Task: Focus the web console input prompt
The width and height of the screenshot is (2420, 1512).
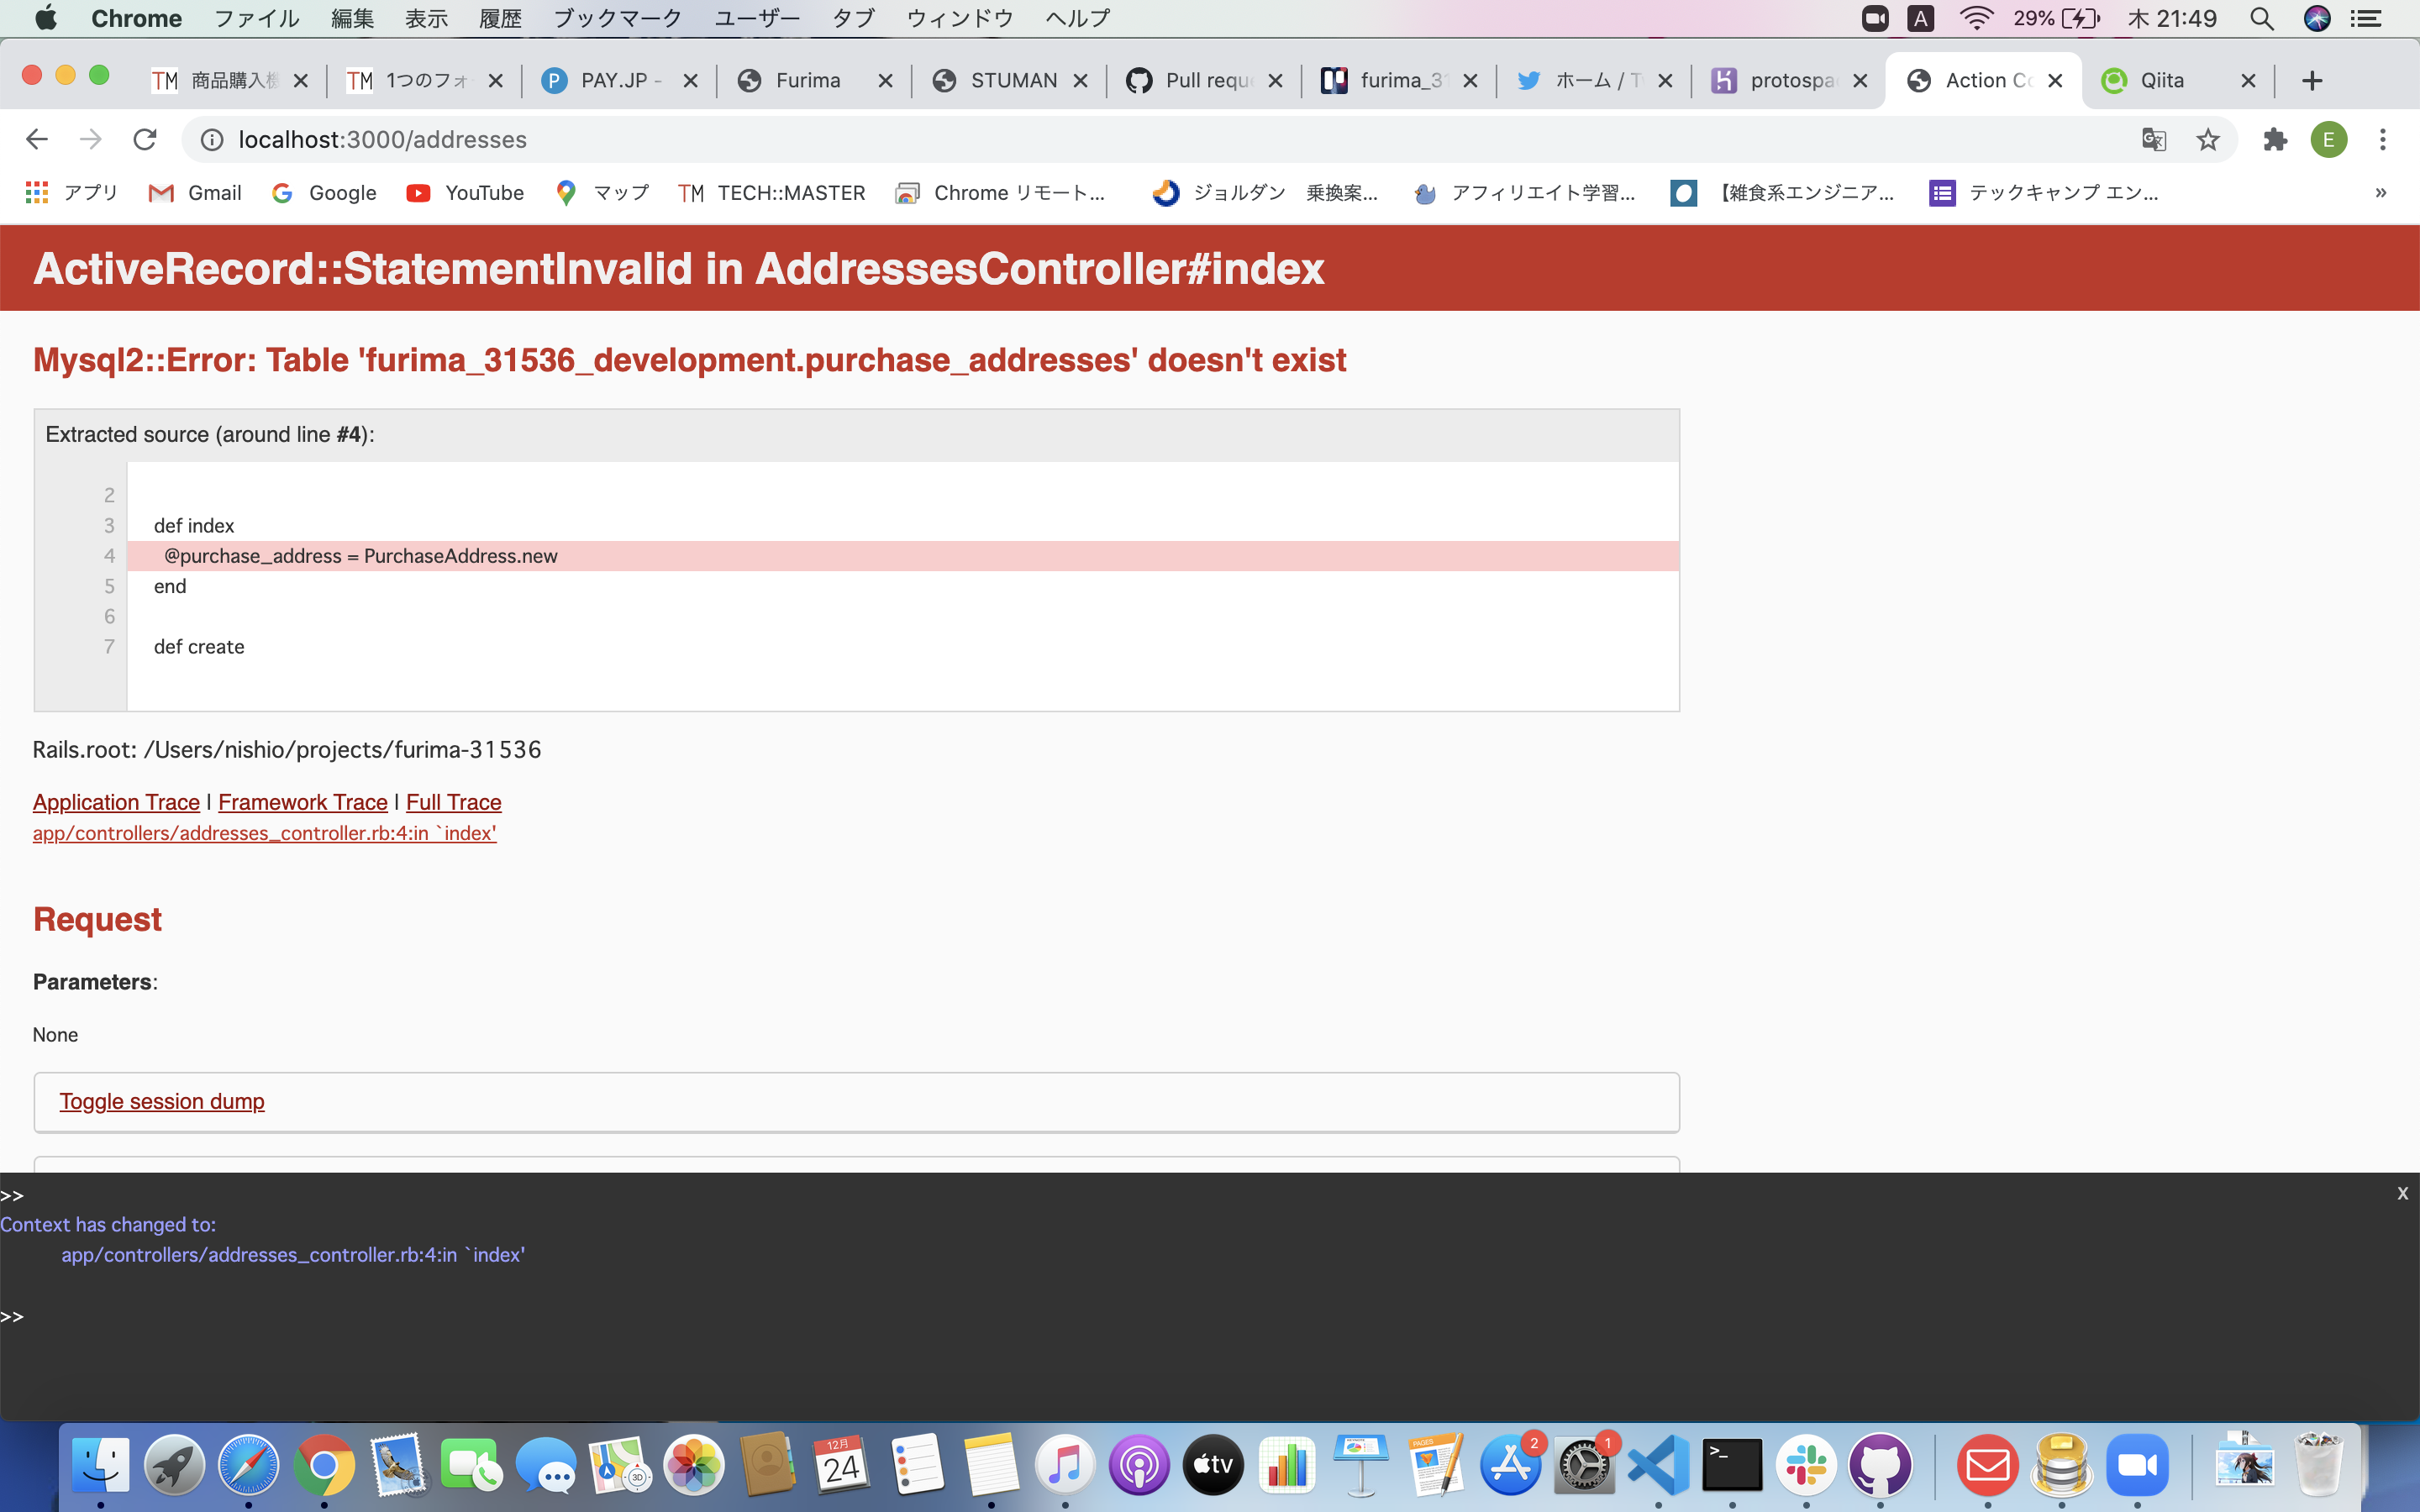Action: coord(1210,1316)
